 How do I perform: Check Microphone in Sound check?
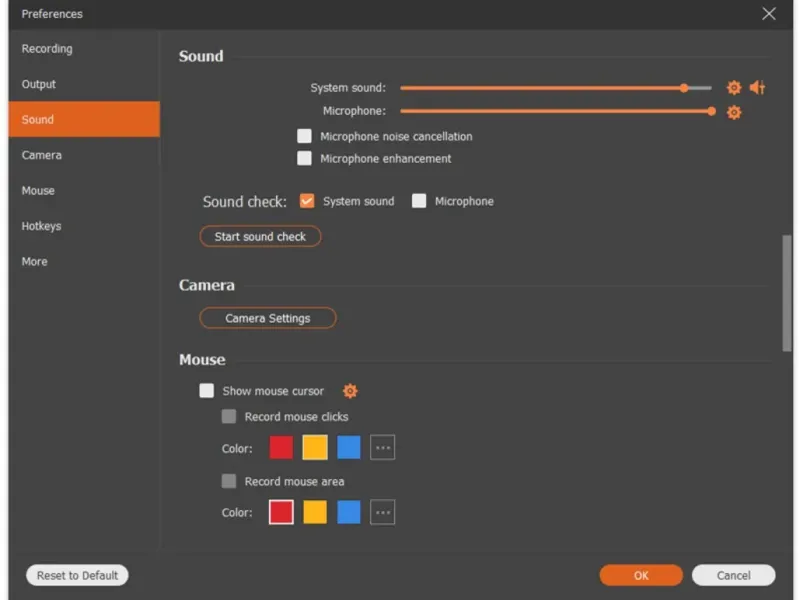(x=419, y=201)
